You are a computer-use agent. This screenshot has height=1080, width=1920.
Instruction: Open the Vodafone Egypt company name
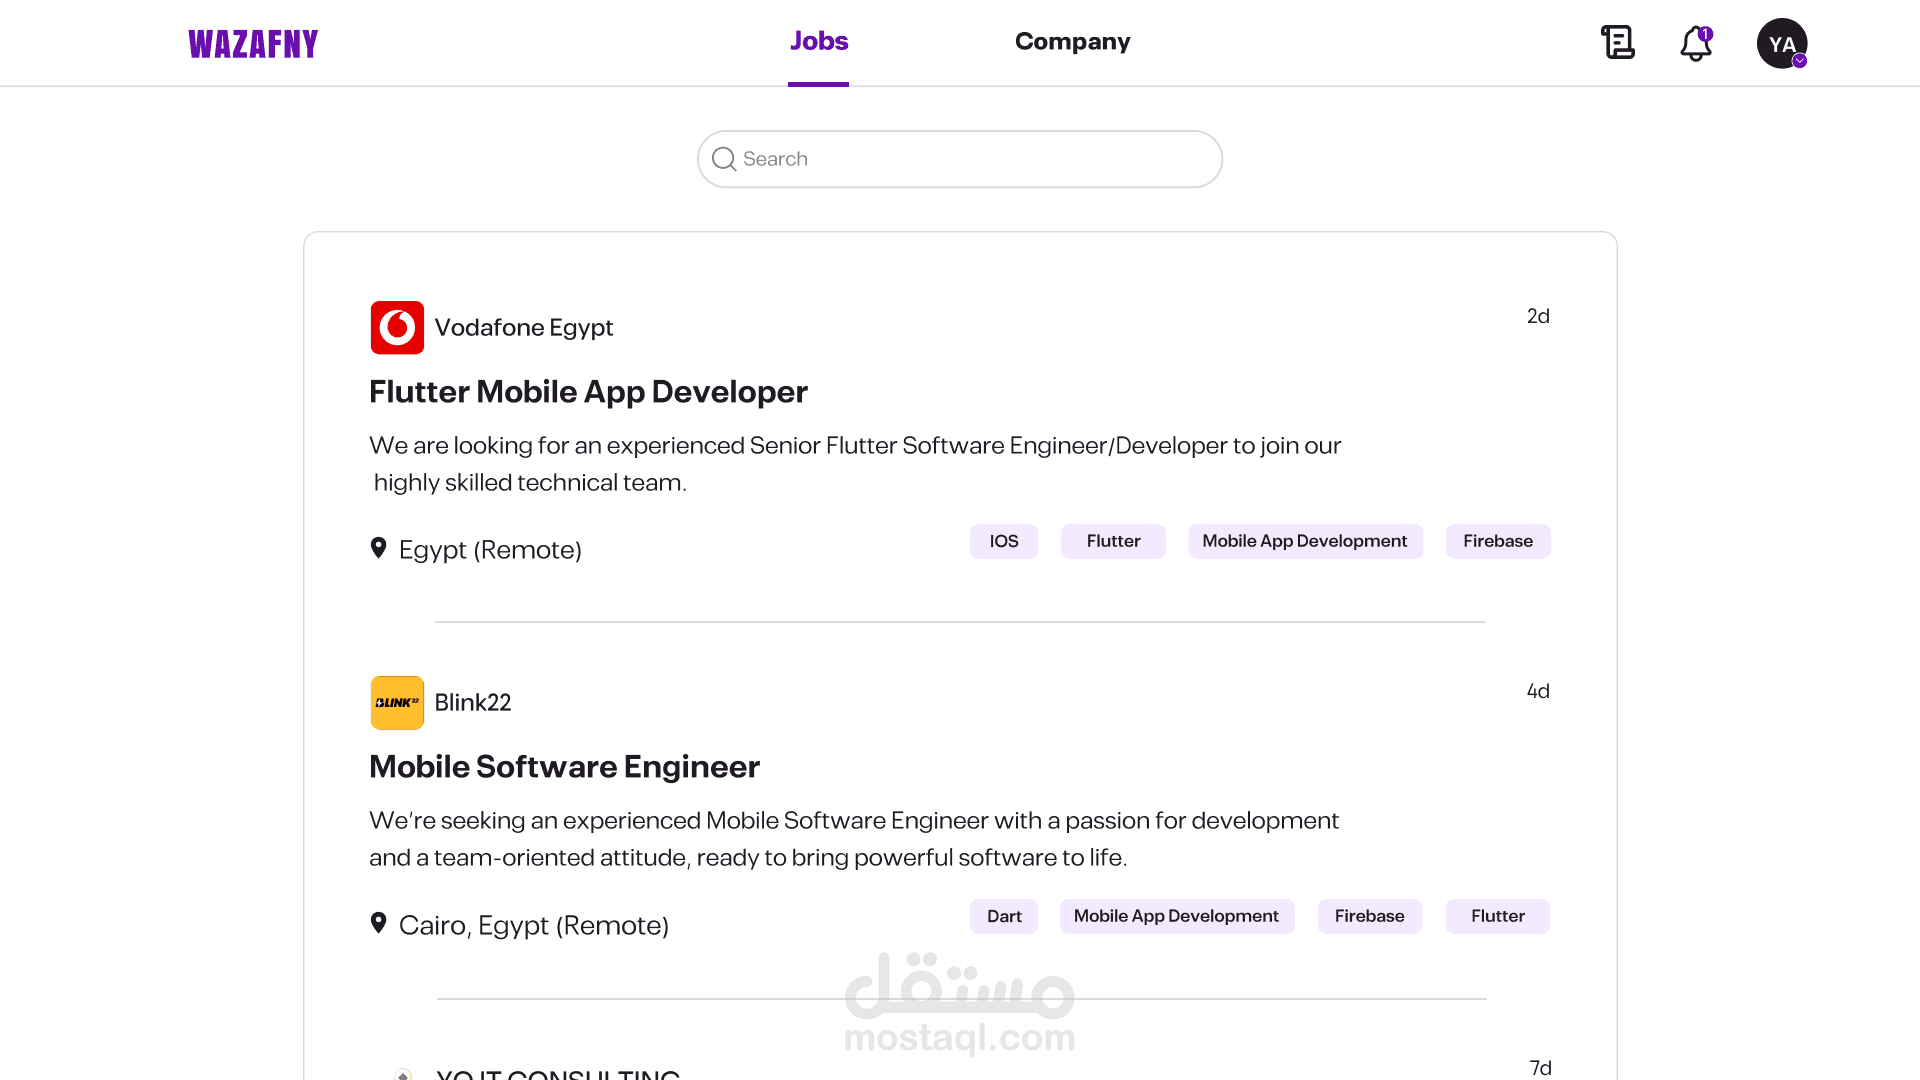click(x=523, y=328)
